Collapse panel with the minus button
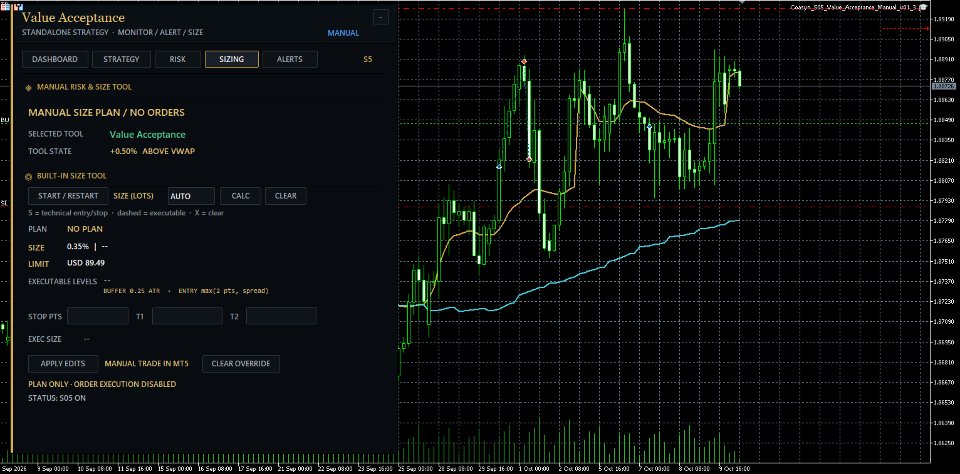 pyautogui.click(x=381, y=18)
